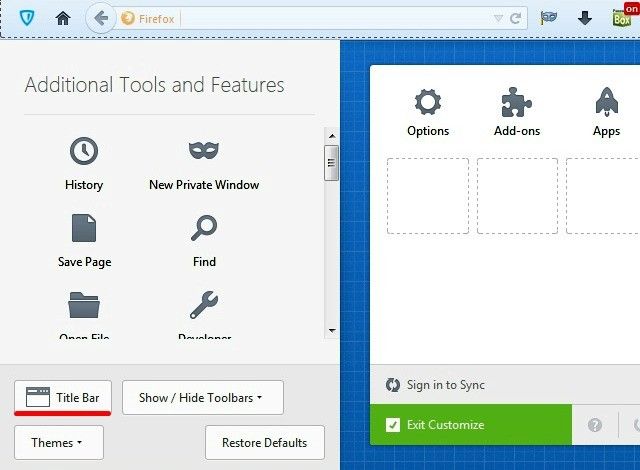Click the scrollbar thumb in tools list
Viewport: 640px width, 470px height.
(331, 163)
